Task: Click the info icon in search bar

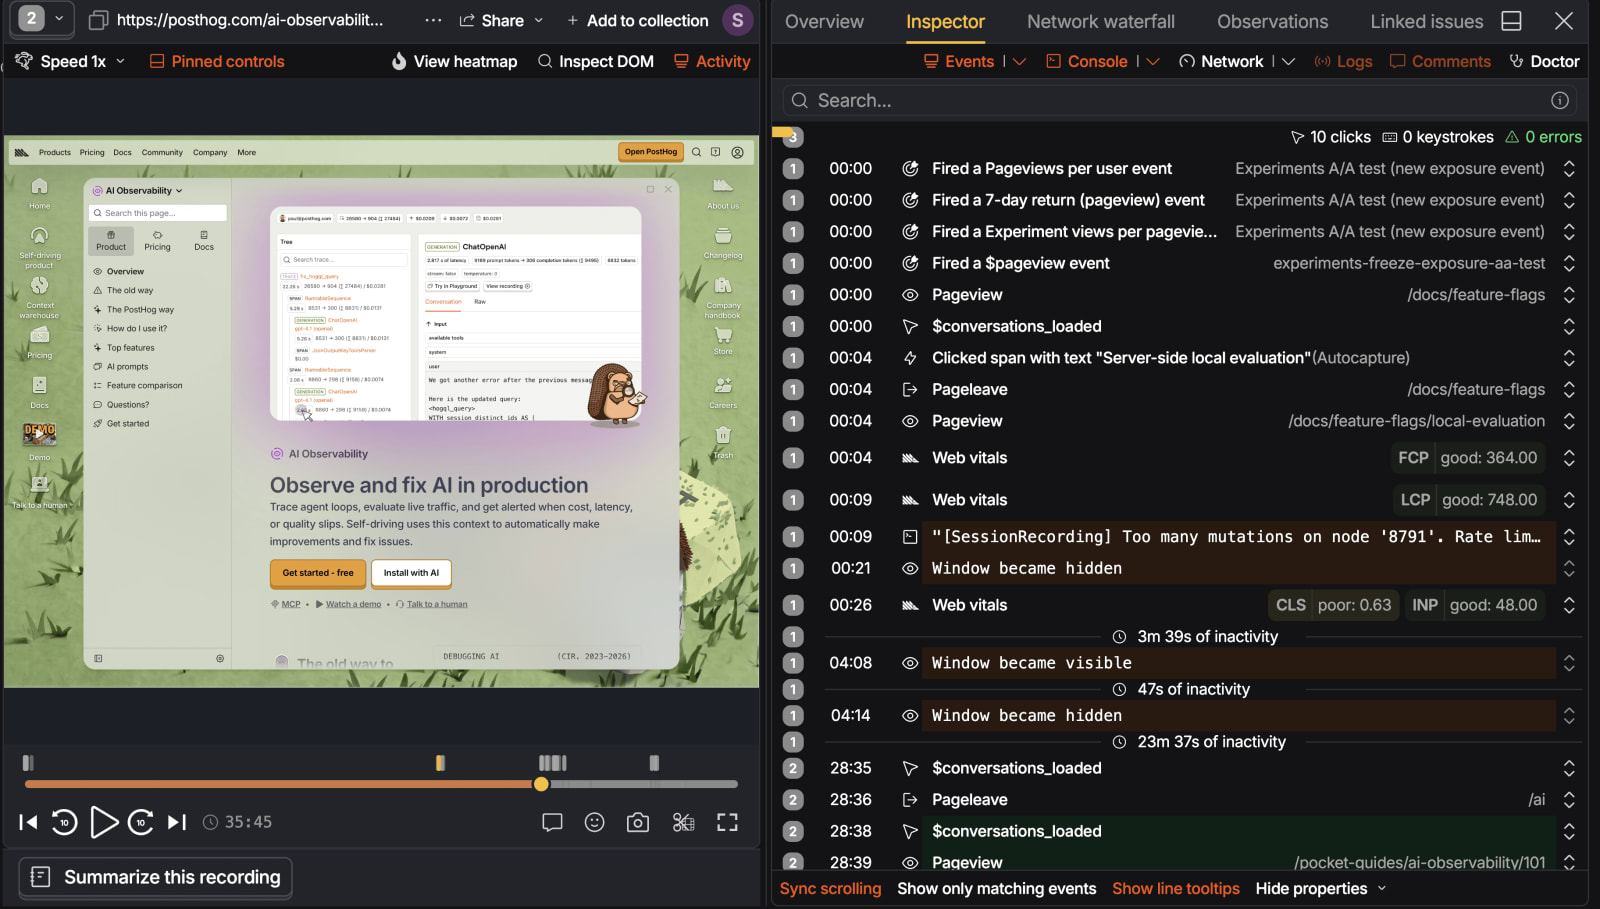Action: pos(1559,100)
